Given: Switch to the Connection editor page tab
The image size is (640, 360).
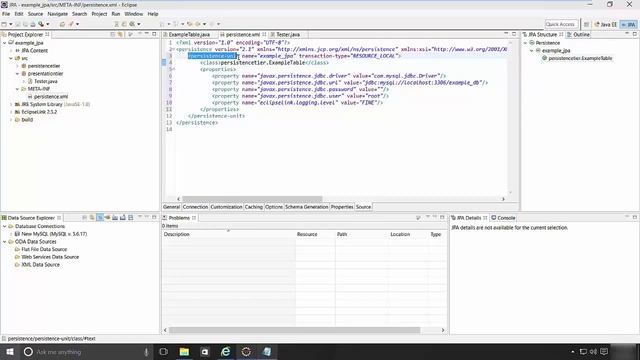Looking at the screenshot, I should click(195, 207).
